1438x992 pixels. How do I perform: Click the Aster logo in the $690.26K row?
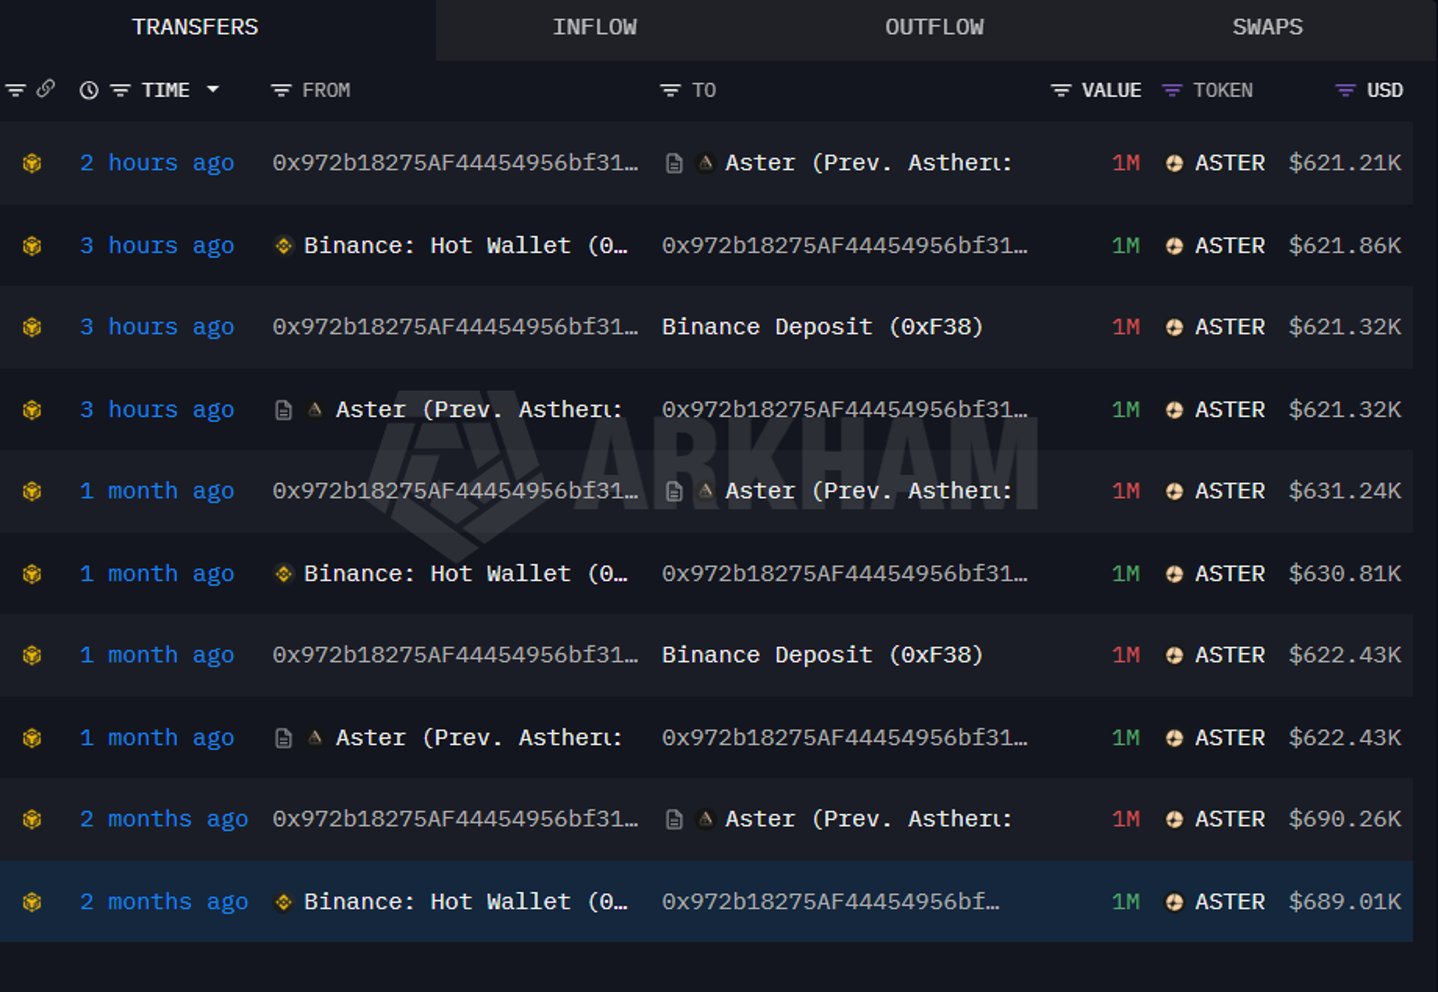[705, 818]
